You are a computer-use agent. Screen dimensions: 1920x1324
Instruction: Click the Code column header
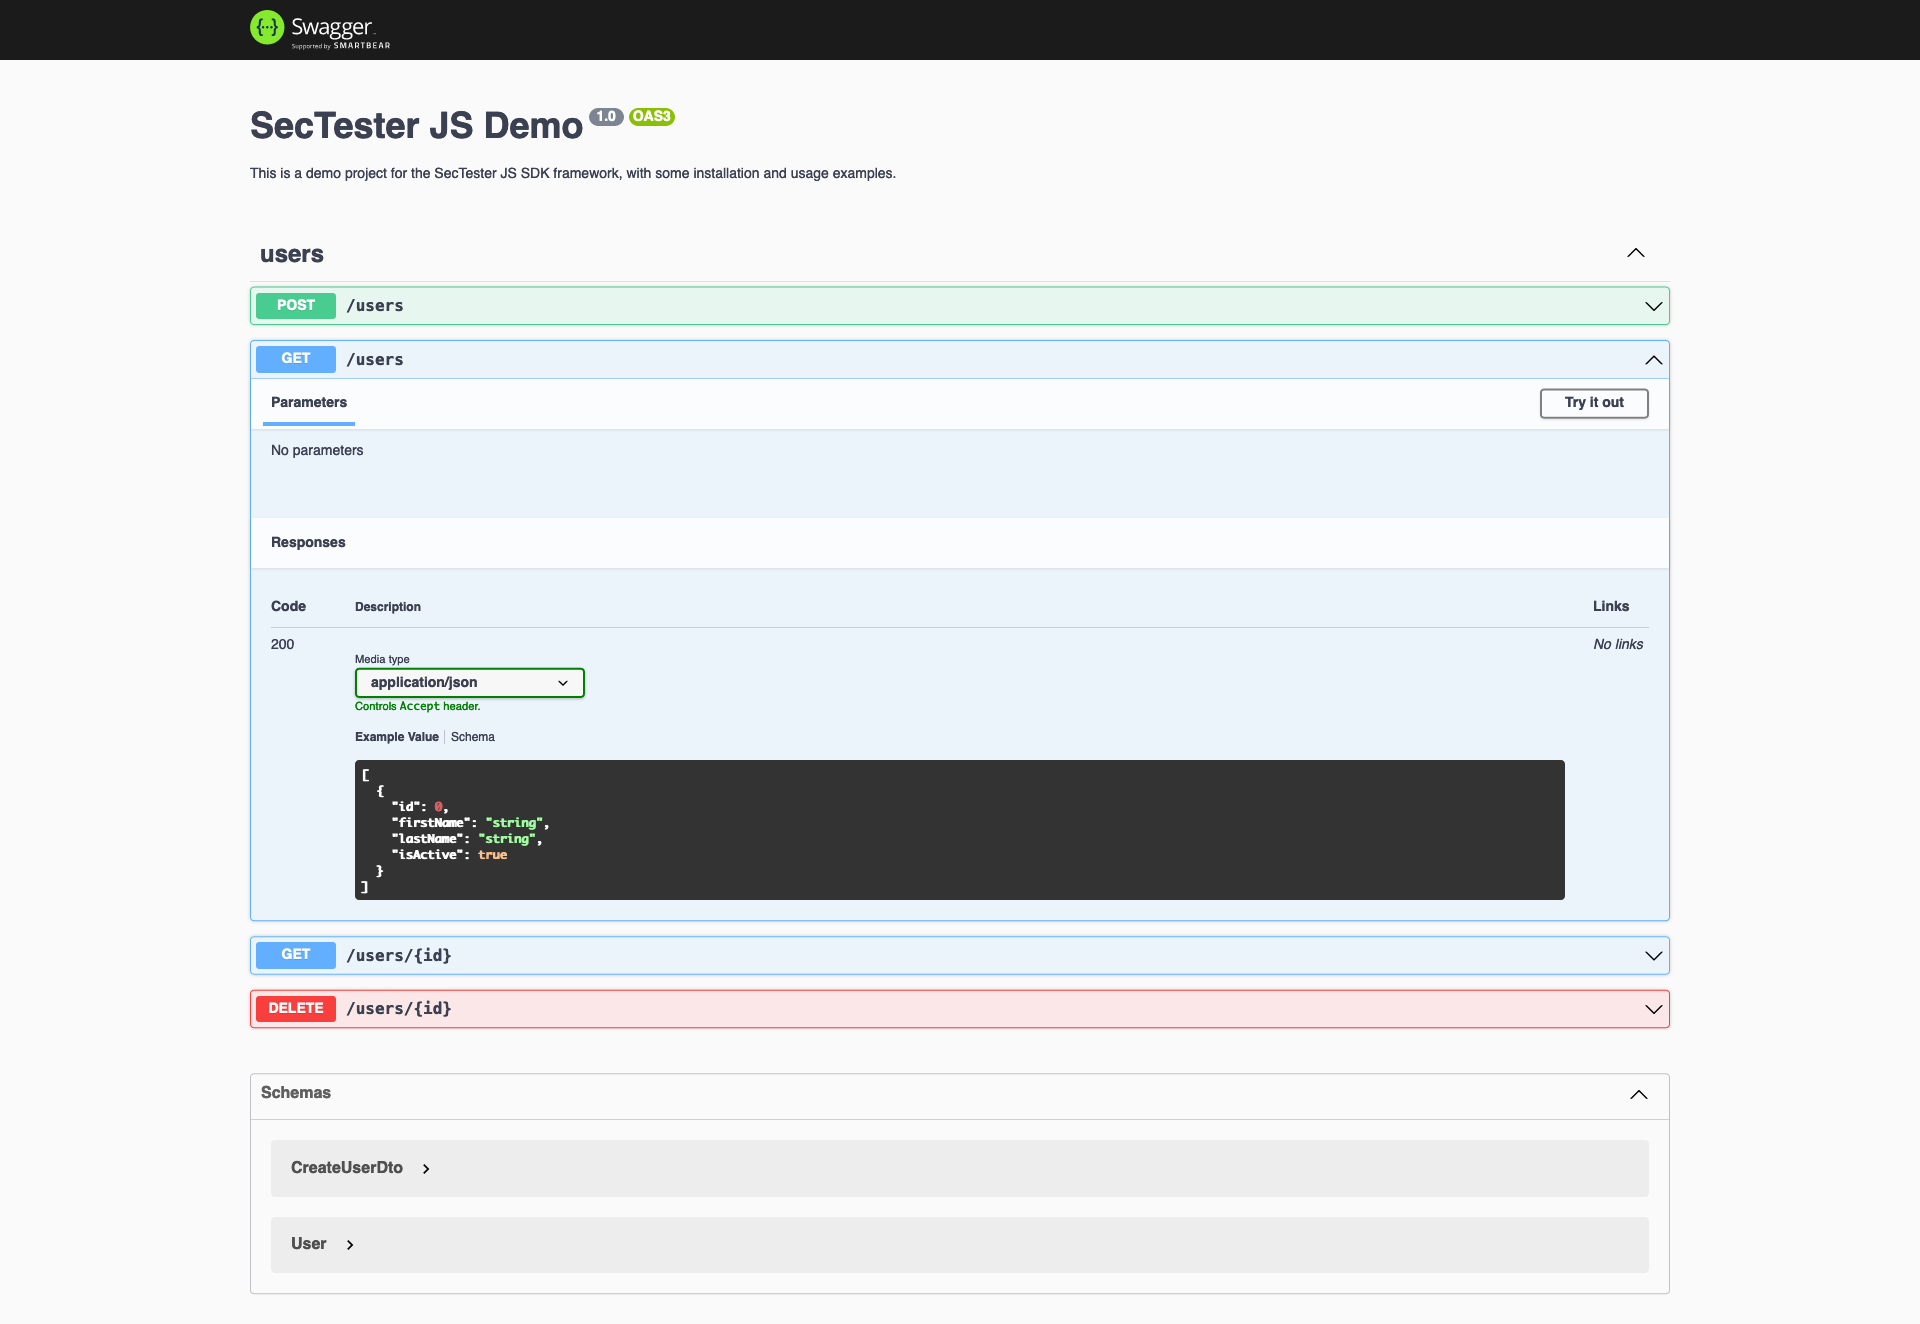[288, 606]
